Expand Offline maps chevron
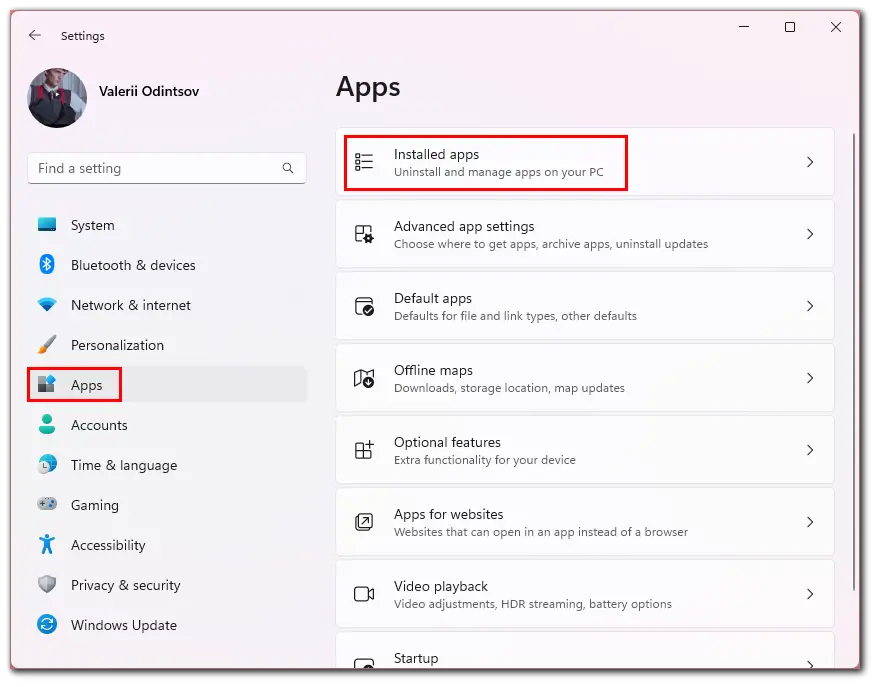This screenshot has height=687, width=878. point(810,378)
